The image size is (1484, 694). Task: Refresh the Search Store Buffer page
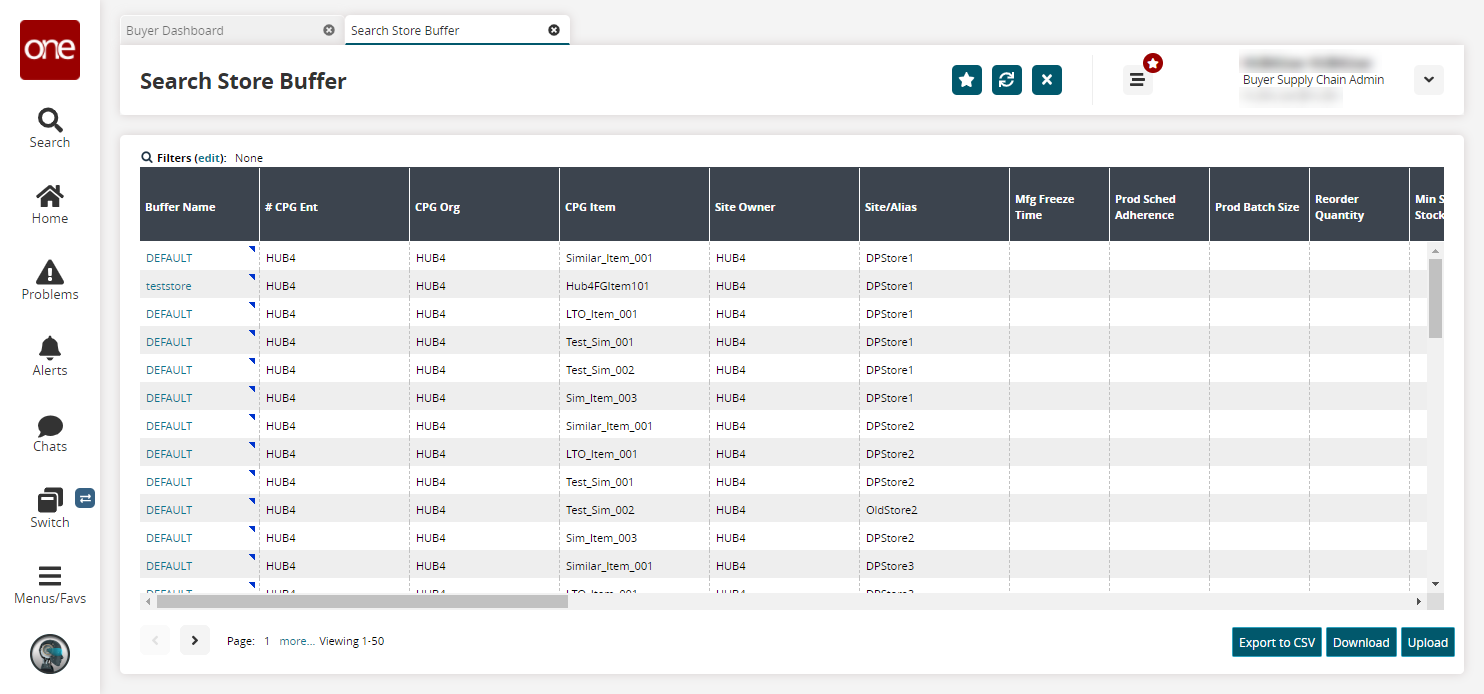pos(1006,80)
